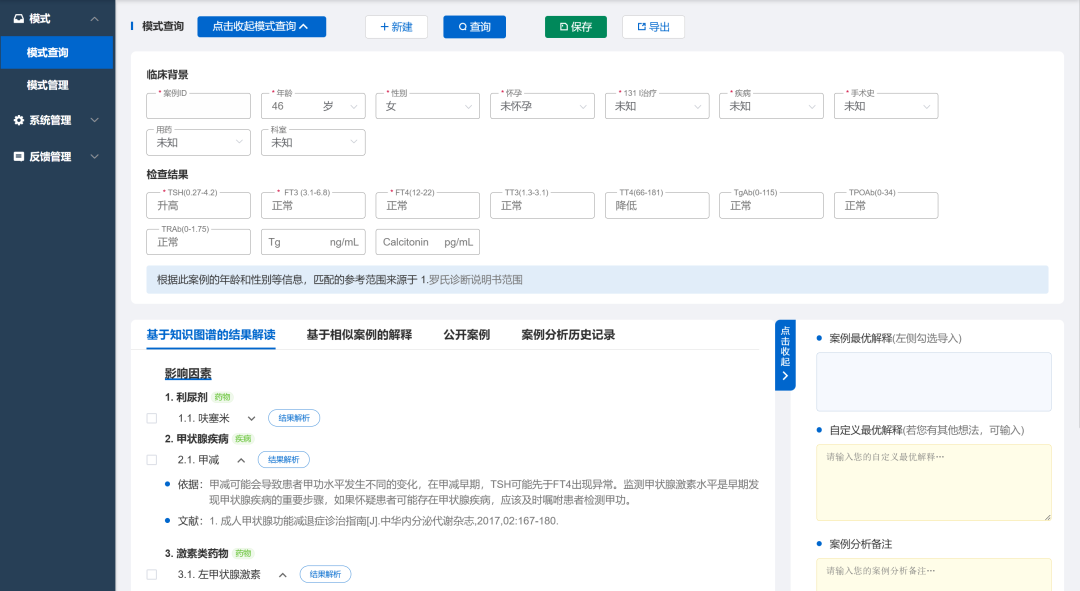Switch to 基于相似案例的解释 tab

coord(359,335)
